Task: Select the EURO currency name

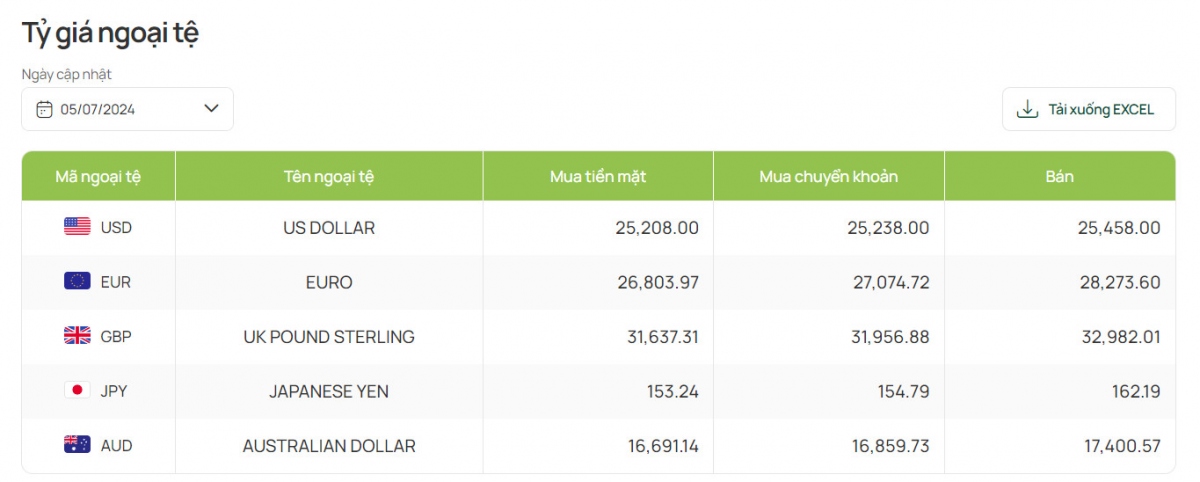Action: [x=329, y=282]
